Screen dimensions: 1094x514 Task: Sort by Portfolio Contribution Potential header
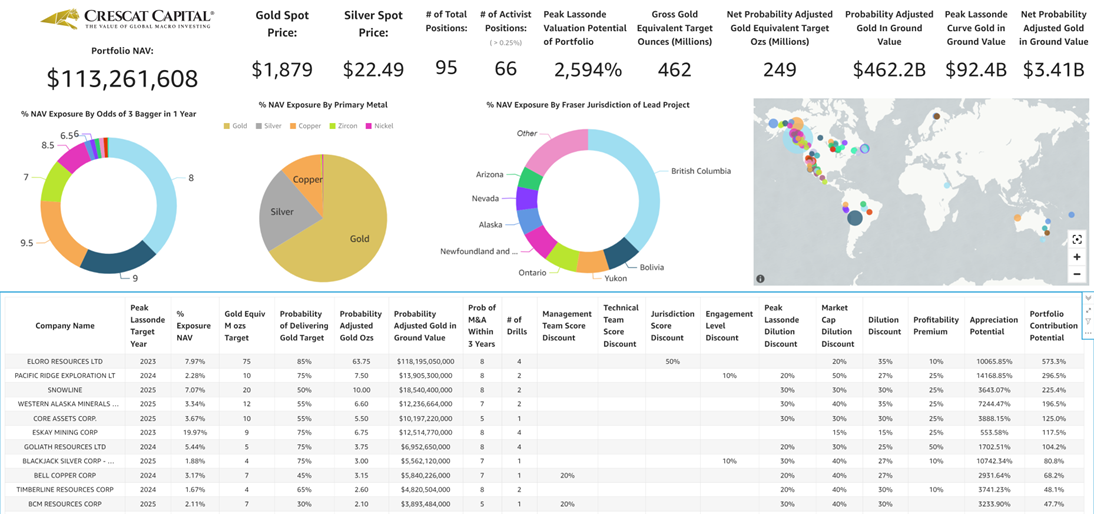click(1054, 326)
